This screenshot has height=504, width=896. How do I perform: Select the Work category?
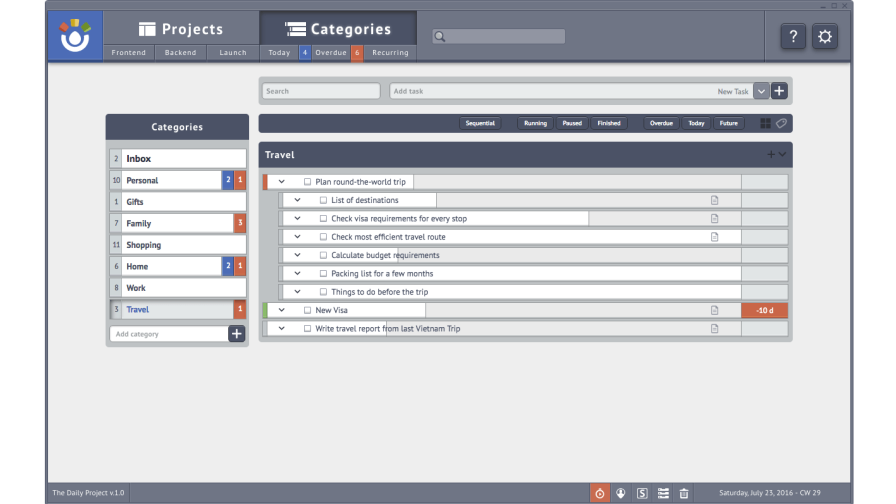pos(178,288)
